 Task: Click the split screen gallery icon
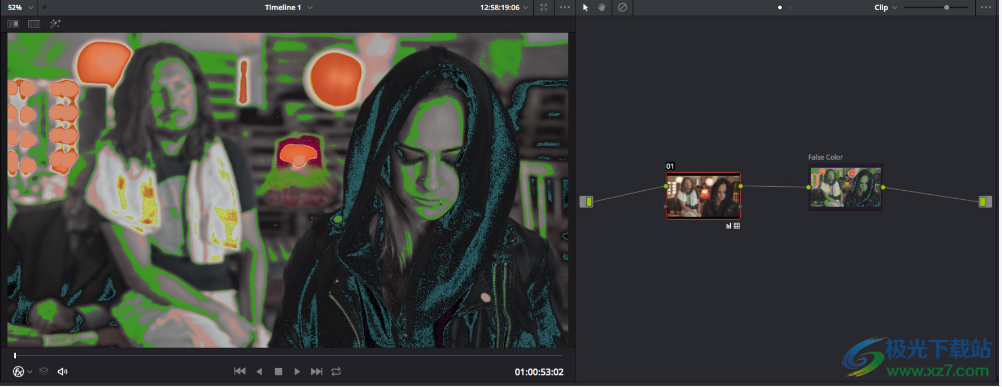tap(34, 24)
